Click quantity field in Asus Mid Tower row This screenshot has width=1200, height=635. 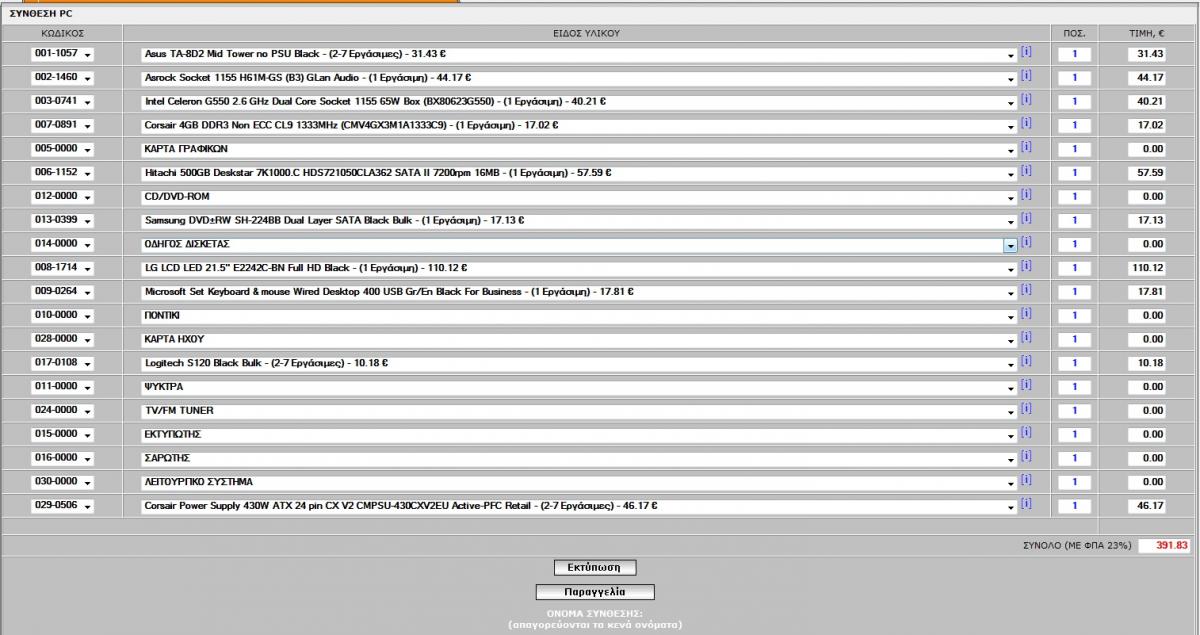(x=1075, y=54)
